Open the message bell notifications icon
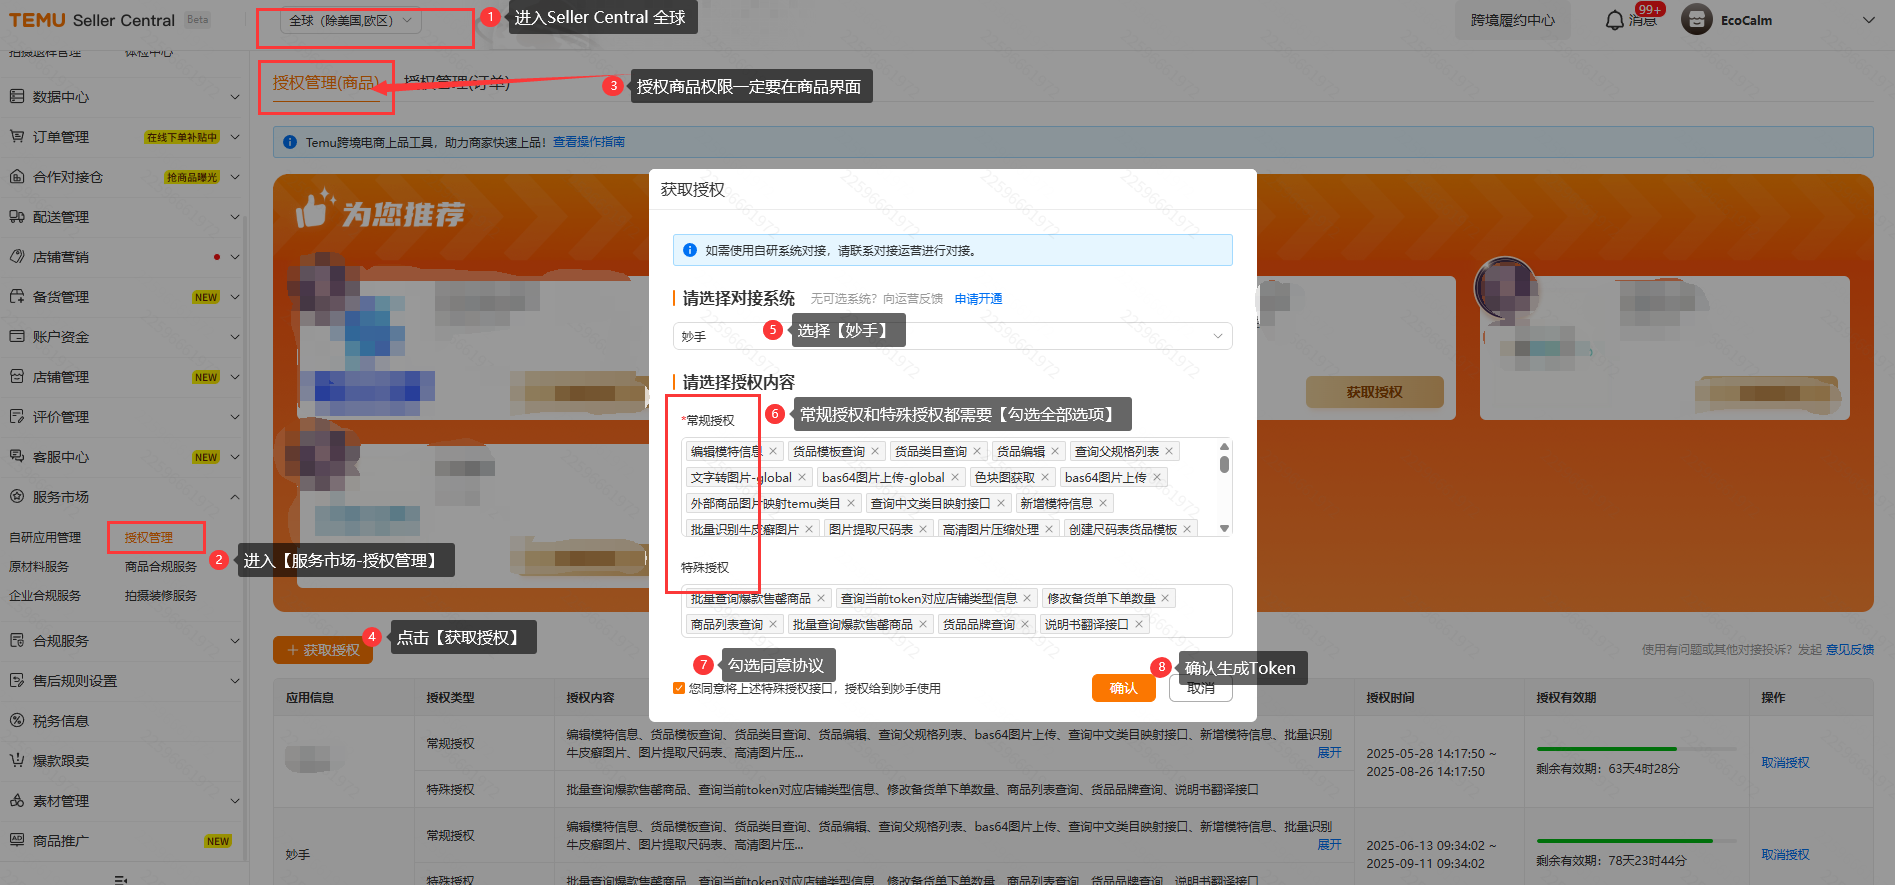The height and width of the screenshot is (885, 1895). (1614, 20)
